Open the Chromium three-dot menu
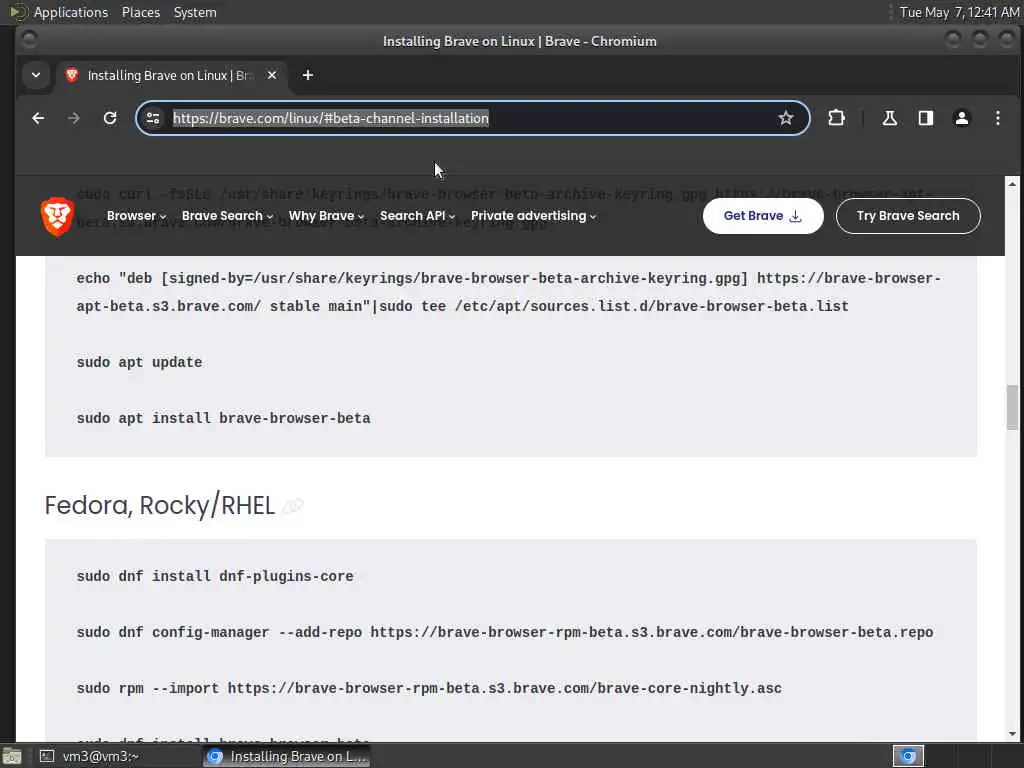The image size is (1024, 768). 997,118
